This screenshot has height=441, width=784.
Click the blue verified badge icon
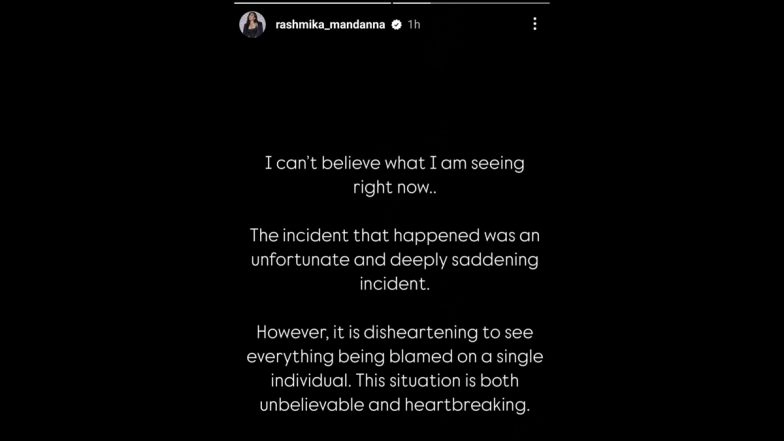pos(397,25)
